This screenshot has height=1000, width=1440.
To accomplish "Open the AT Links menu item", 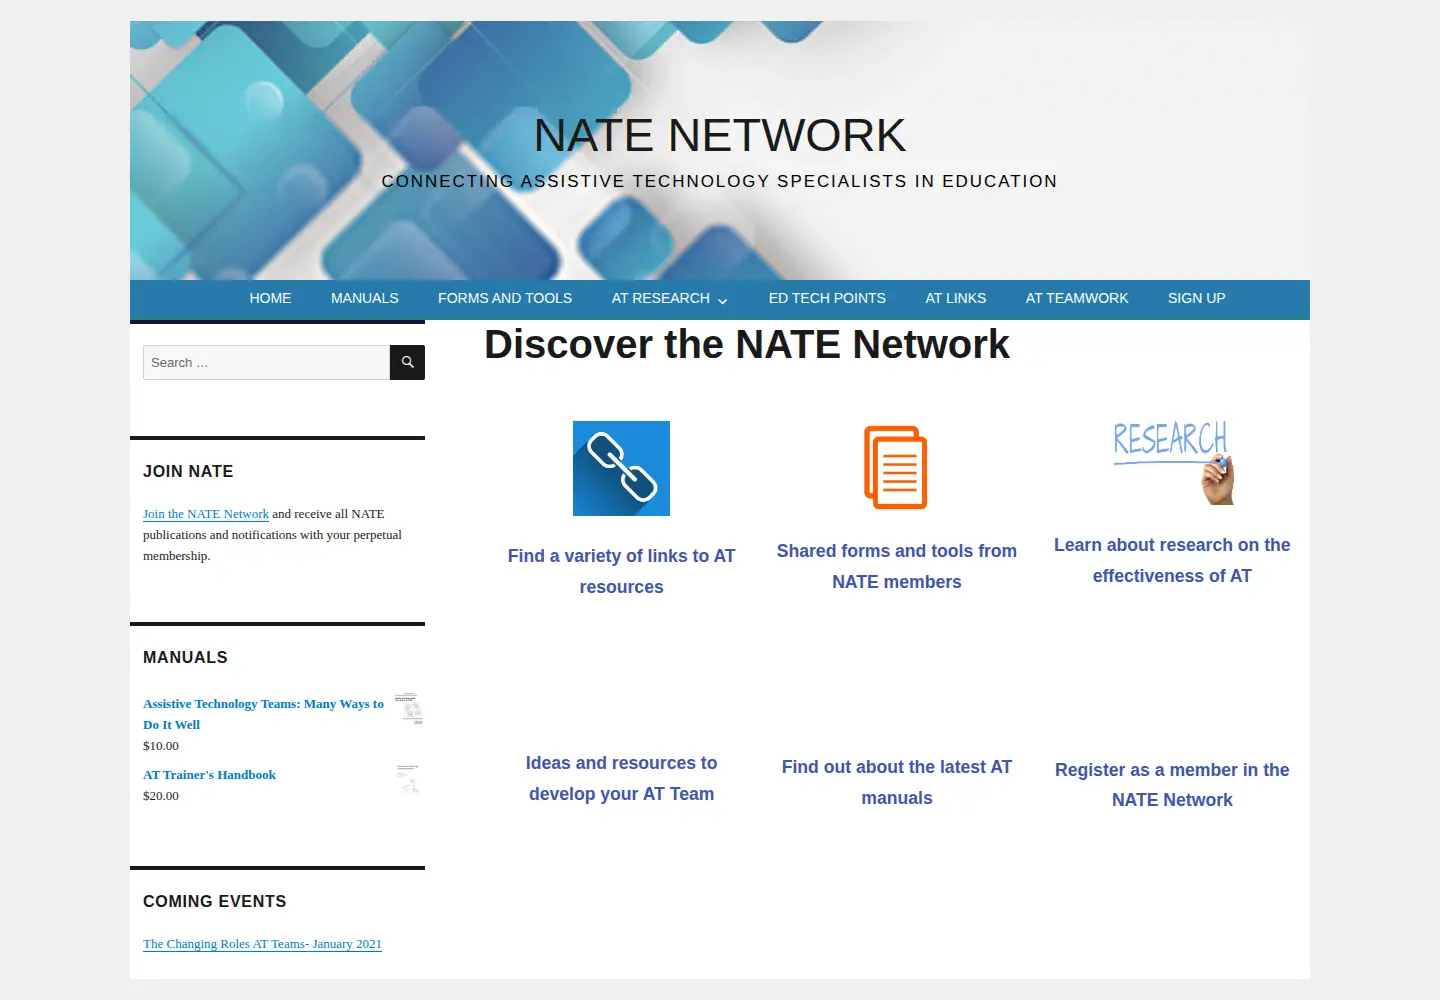I will 956,298.
